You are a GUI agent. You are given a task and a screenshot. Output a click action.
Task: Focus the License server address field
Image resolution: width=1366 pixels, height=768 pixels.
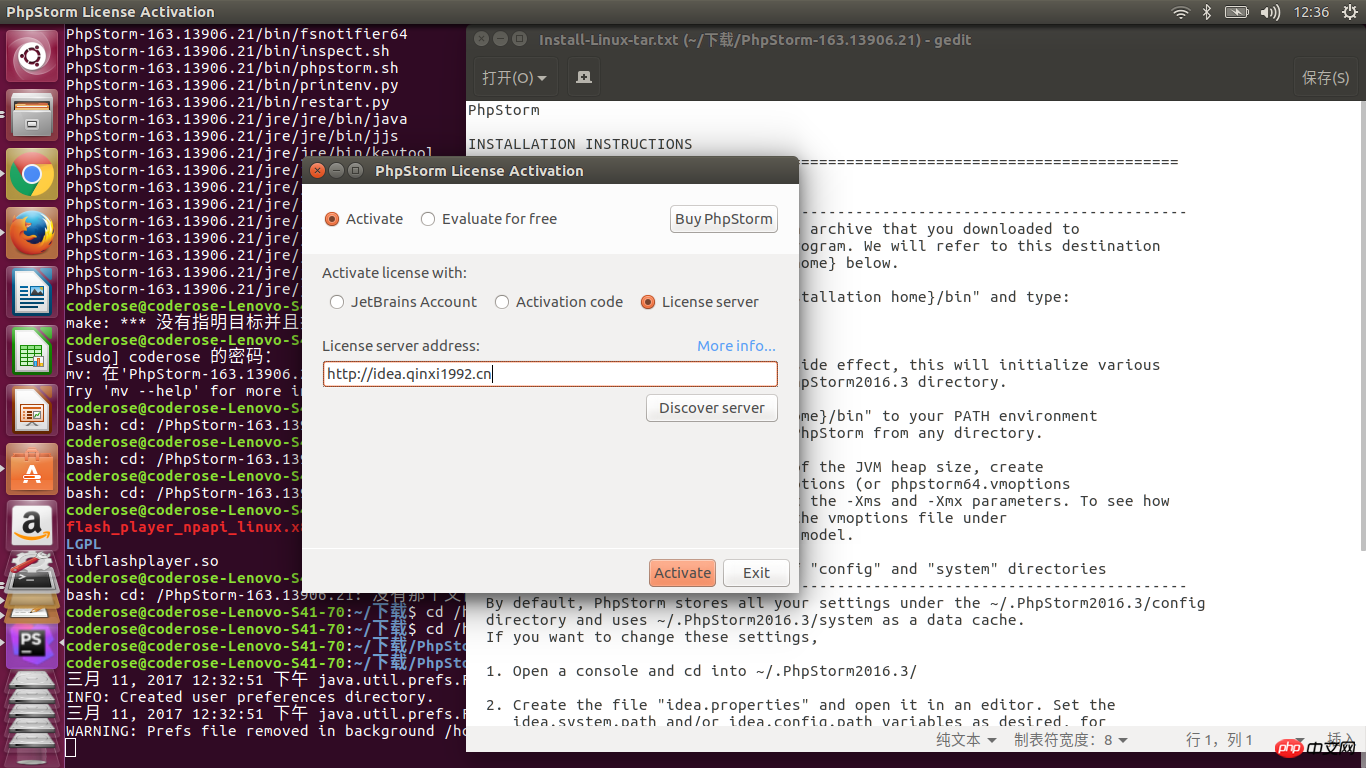pos(550,374)
